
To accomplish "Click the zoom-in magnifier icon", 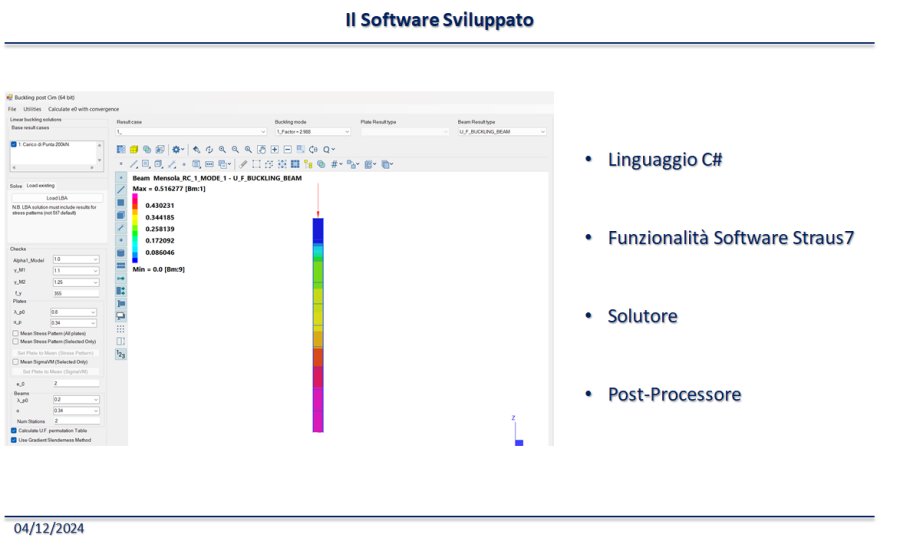I will (222, 149).
